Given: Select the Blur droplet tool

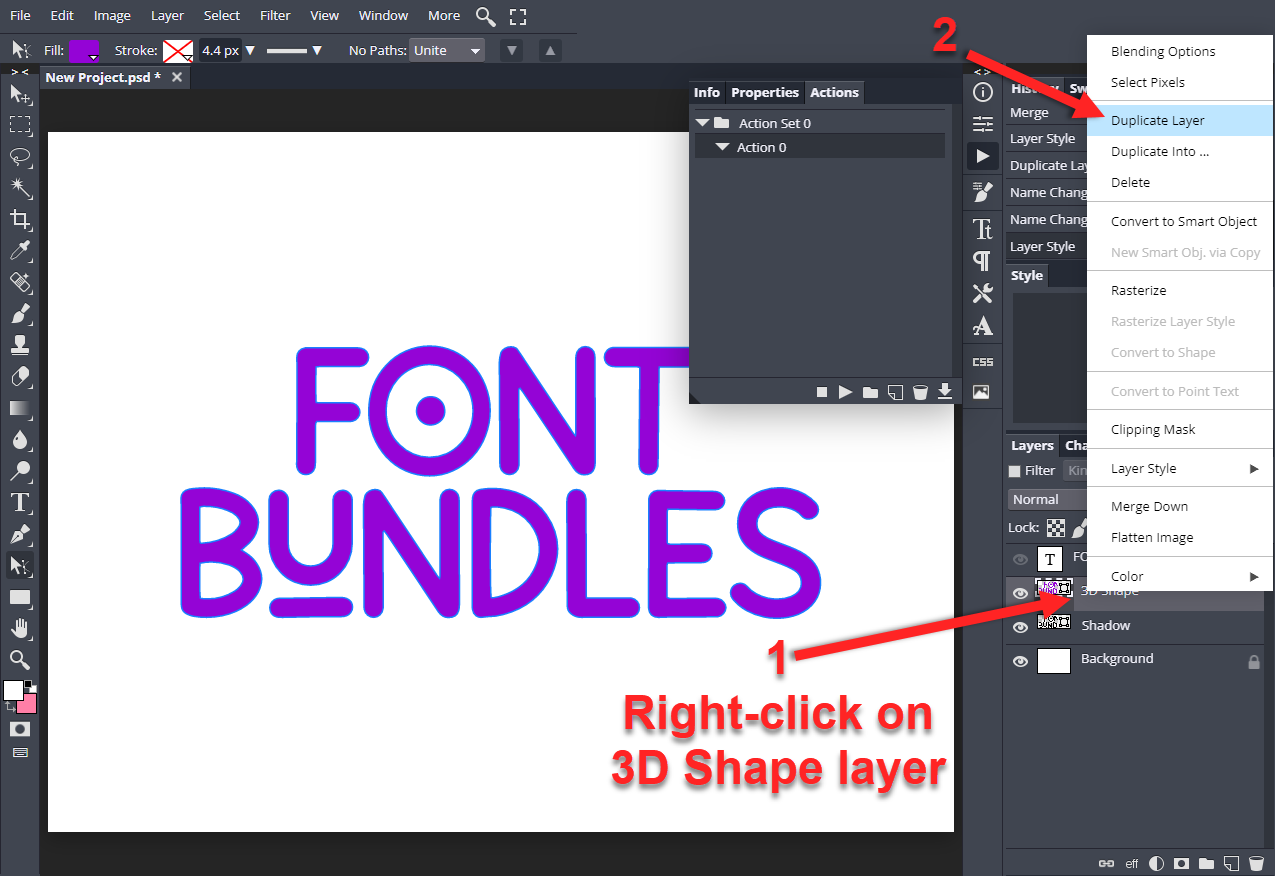Looking at the screenshot, I should coord(20,440).
